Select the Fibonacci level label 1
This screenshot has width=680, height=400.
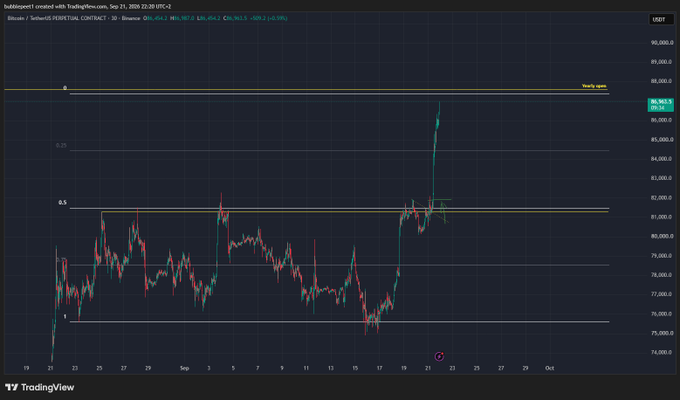click(x=65, y=317)
